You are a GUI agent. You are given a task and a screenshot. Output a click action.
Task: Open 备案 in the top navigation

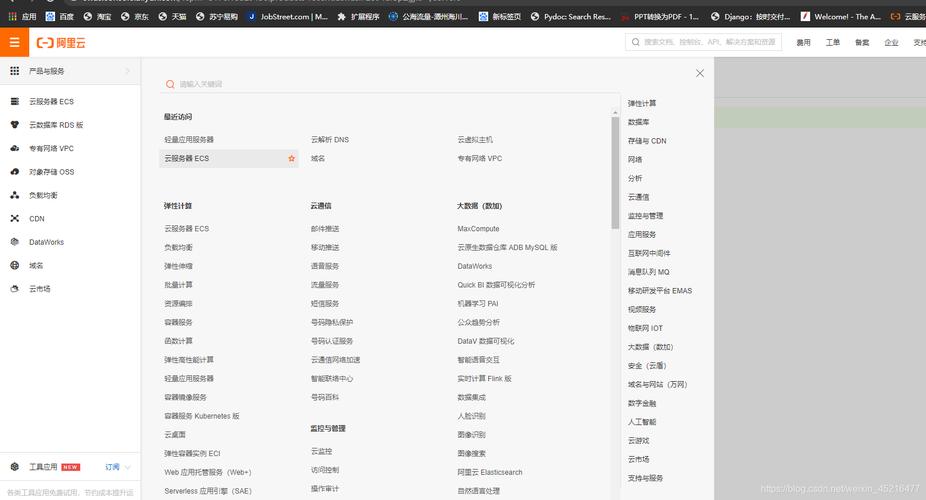pyautogui.click(x=862, y=43)
